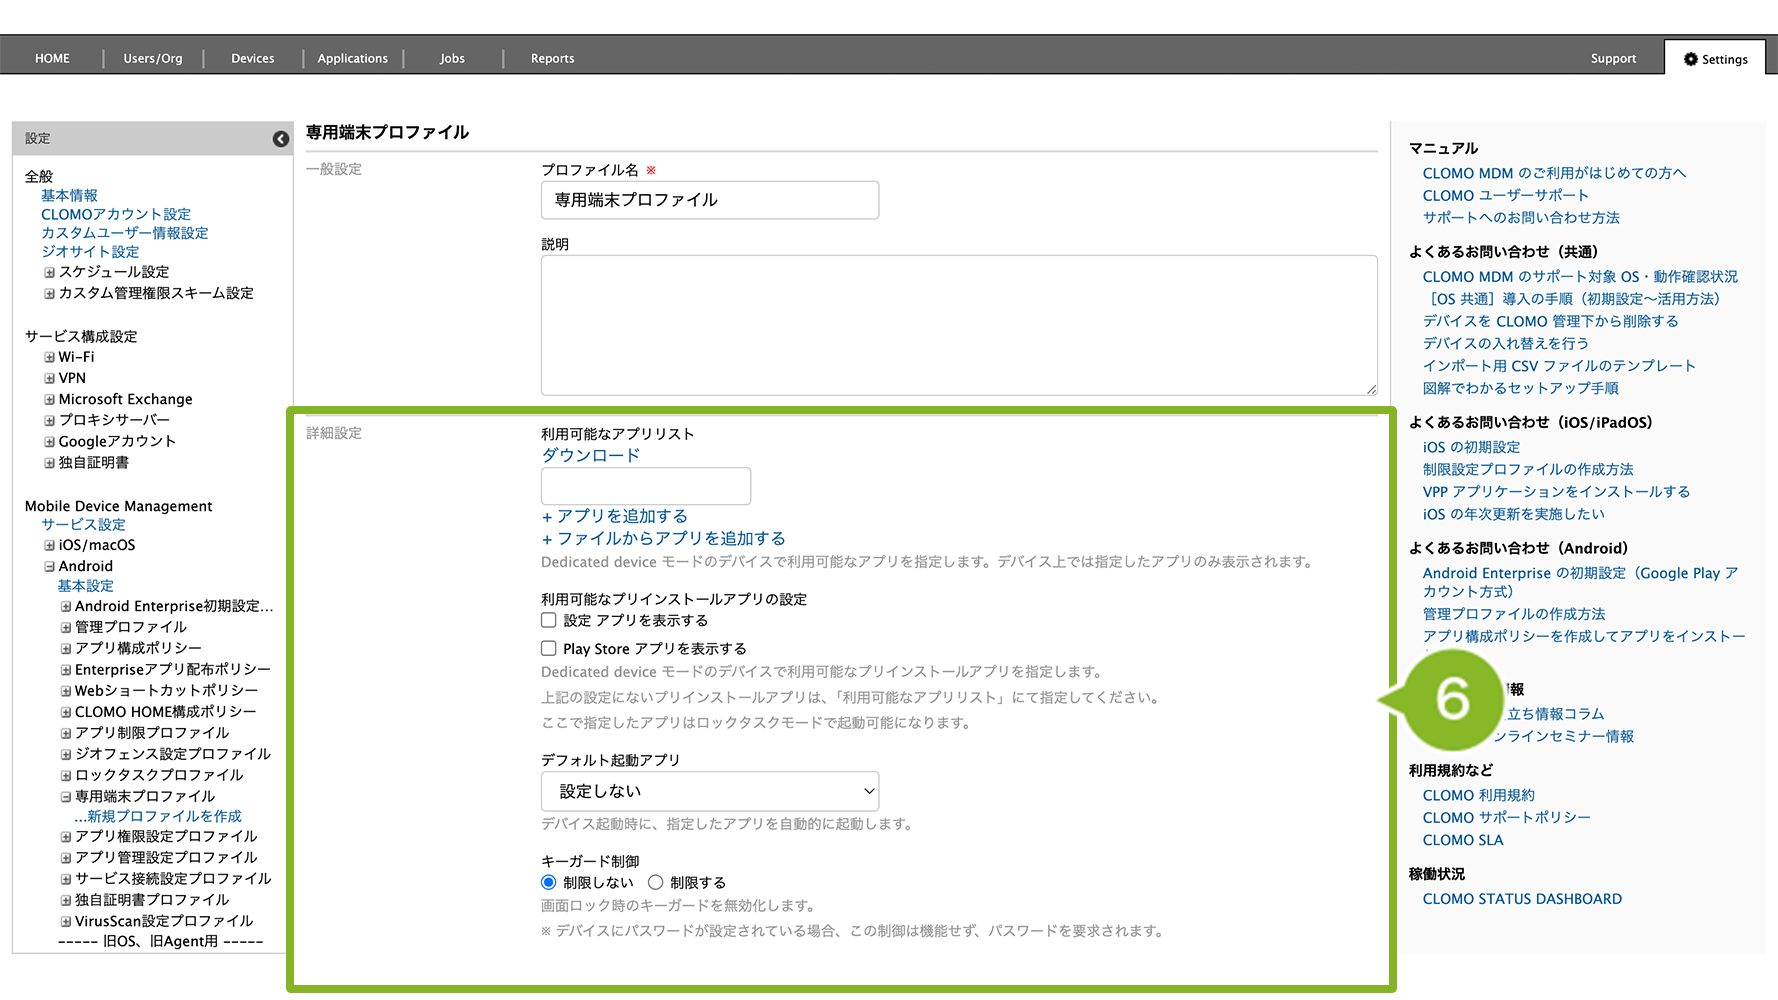Expand the Microsoft Exchange node
The width and height of the screenshot is (1778, 1000).
(x=49, y=399)
